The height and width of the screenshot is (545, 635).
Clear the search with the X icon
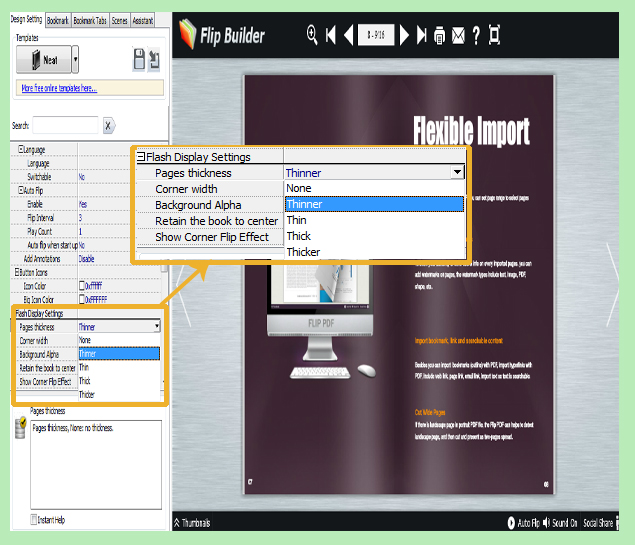point(108,126)
